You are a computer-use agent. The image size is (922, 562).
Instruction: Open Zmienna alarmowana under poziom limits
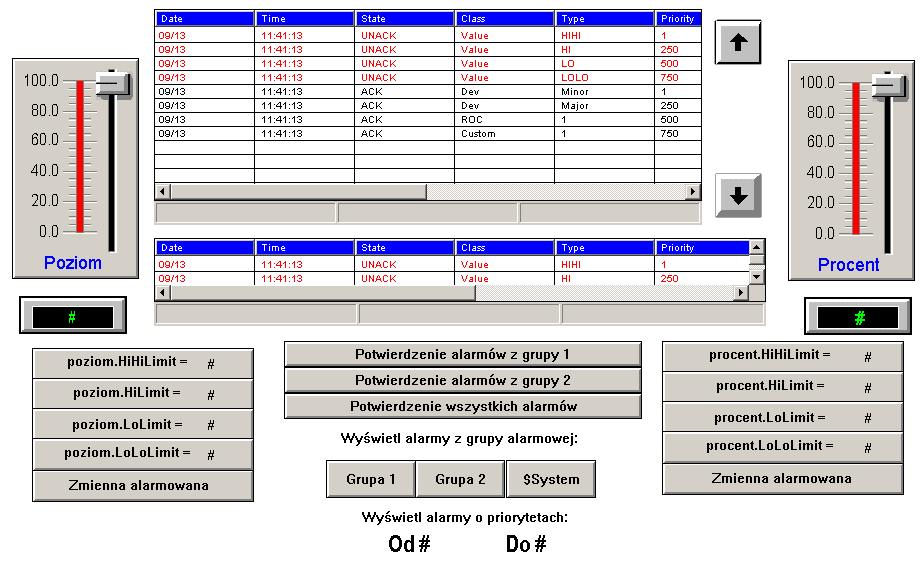[x=143, y=486]
